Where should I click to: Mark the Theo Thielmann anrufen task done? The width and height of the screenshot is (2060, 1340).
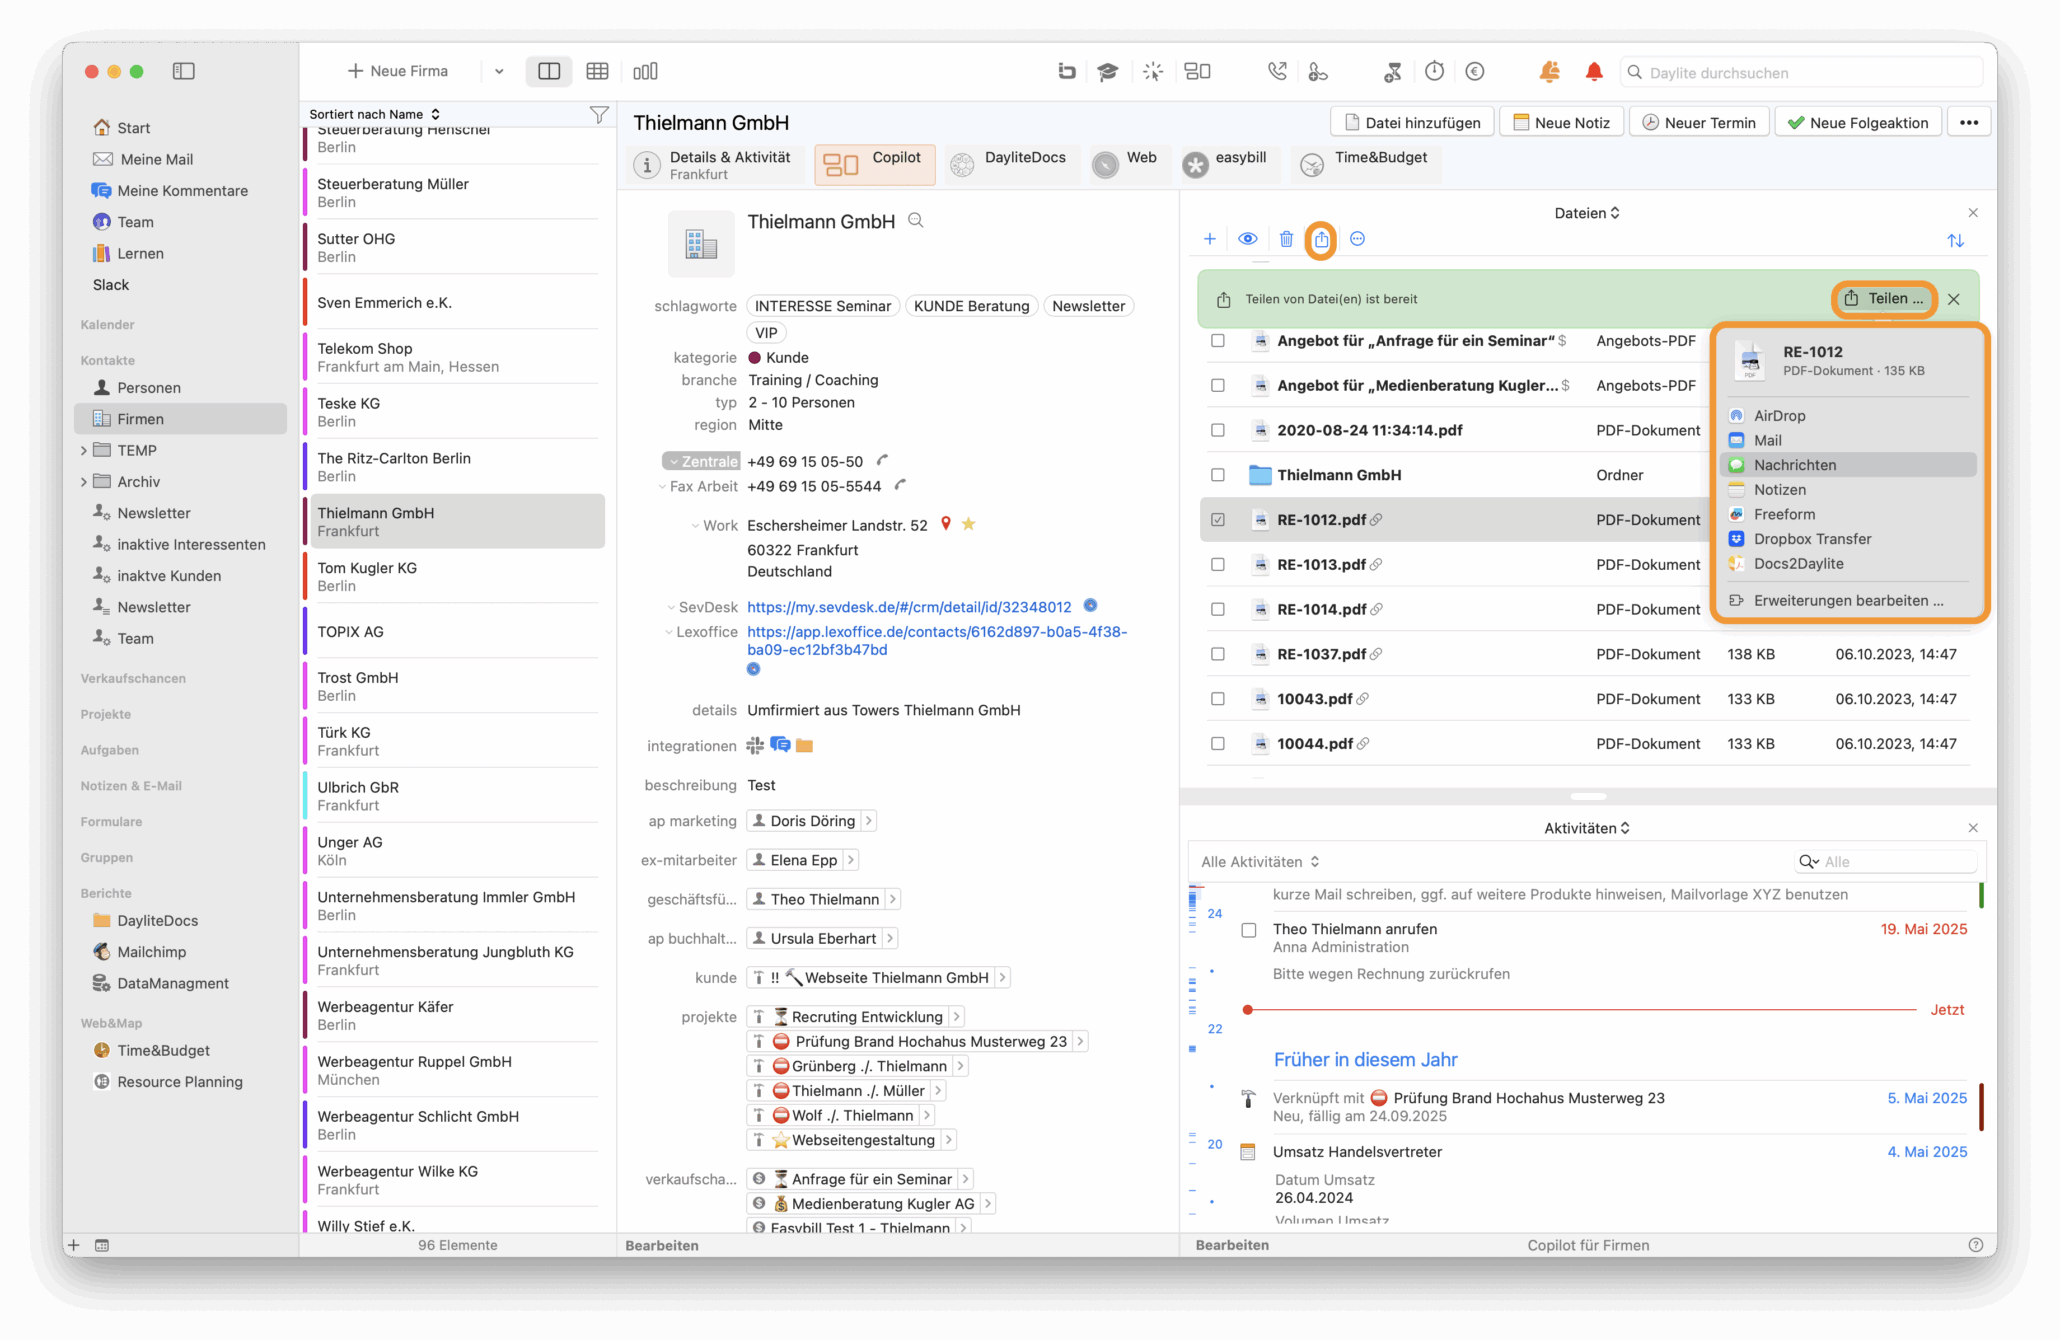coord(1248,930)
